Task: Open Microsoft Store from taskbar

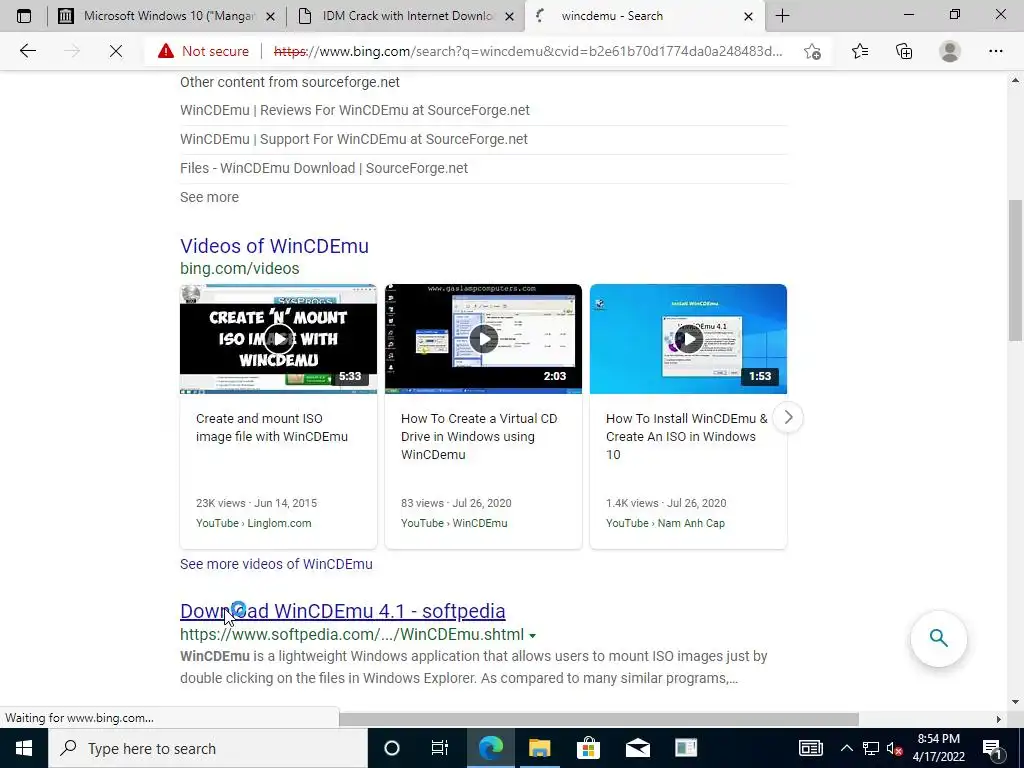Action: (588, 748)
